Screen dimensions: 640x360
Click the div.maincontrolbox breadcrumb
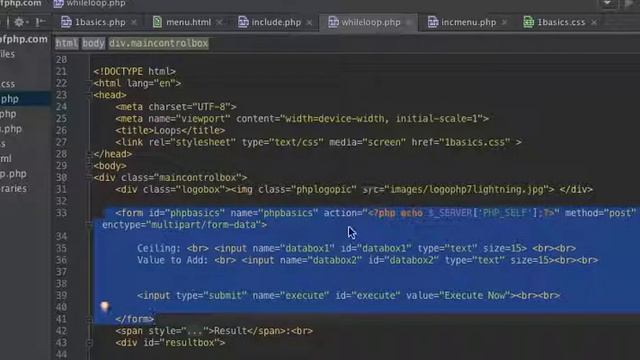click(158, 43)
